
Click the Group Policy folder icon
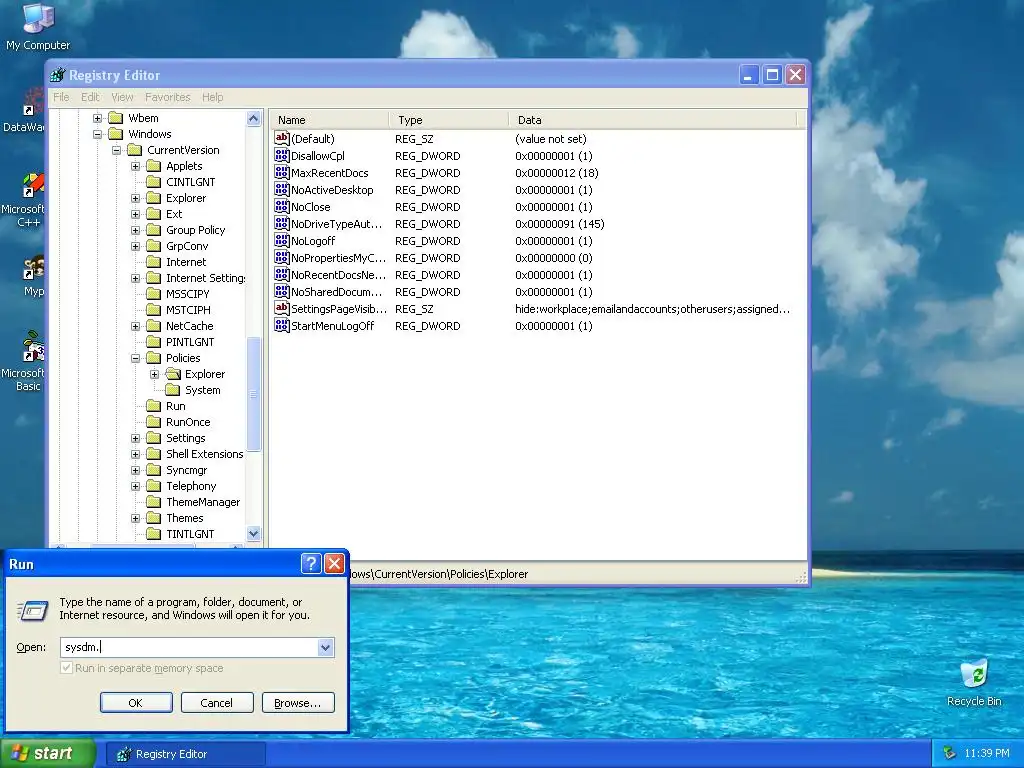click(x=153, y=230)
